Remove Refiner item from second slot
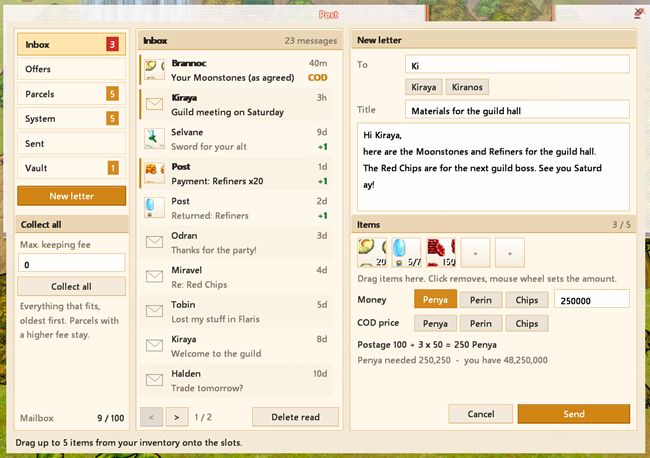 [406, 252]
